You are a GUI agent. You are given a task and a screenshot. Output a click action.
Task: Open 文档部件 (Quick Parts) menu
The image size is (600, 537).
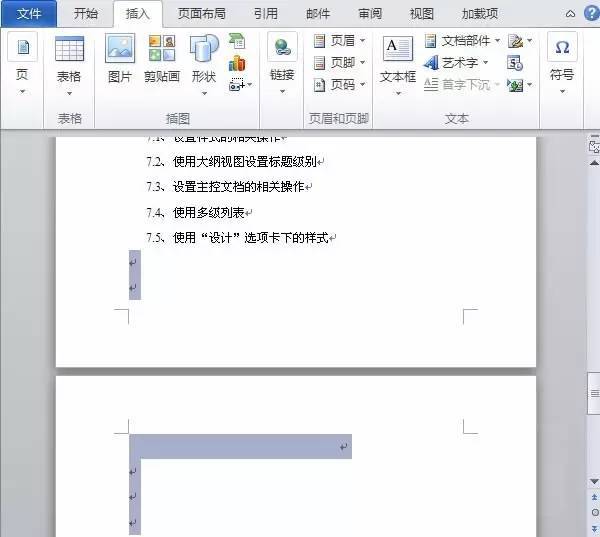pos(463,41)
